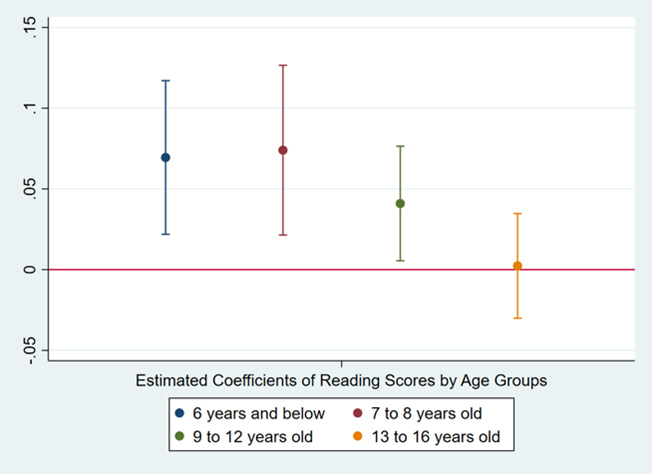
Task: Click the blue coefficient point on the chart
Action: (x=166, y=157)
